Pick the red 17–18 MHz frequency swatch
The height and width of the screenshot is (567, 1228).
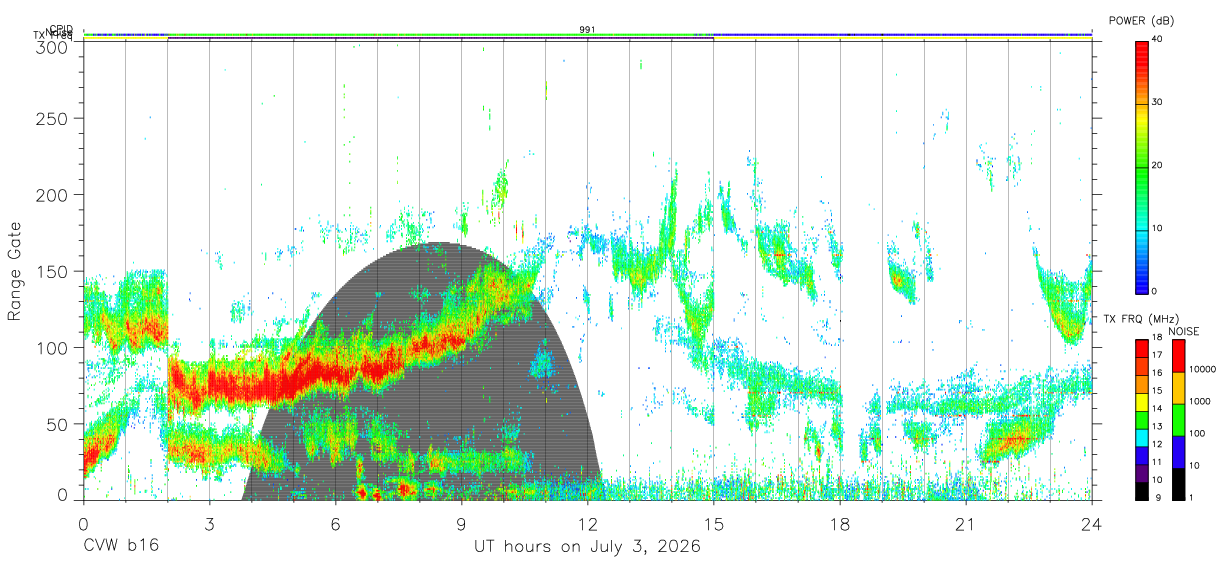[1141, 349]
